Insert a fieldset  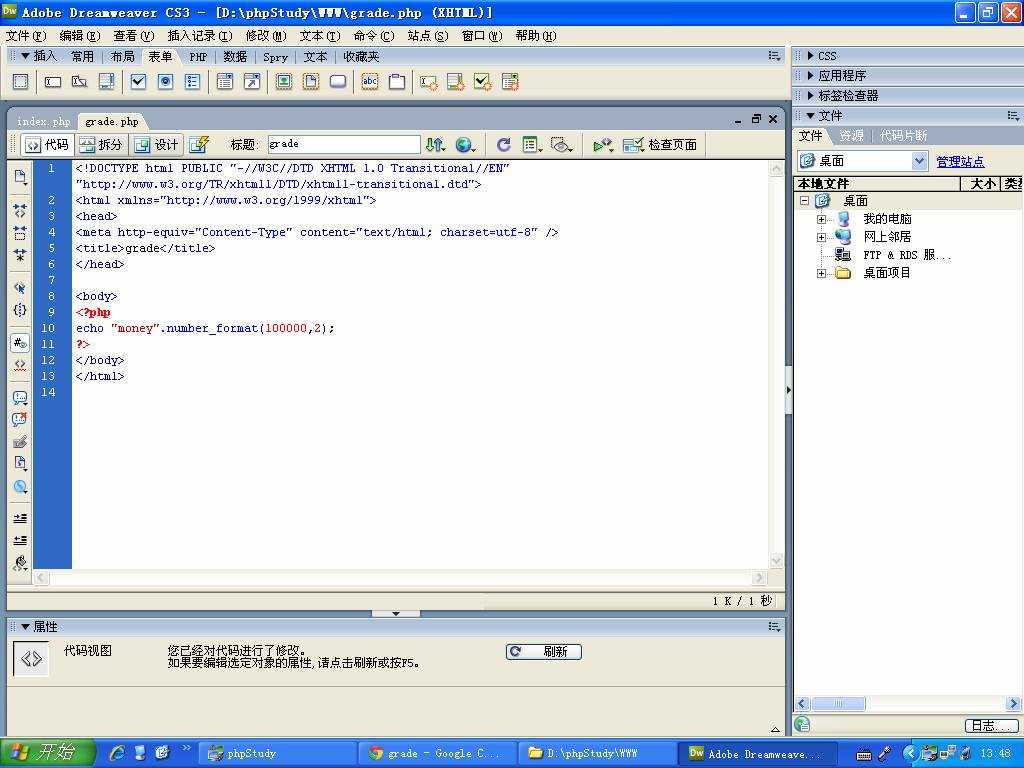point(397,82)
